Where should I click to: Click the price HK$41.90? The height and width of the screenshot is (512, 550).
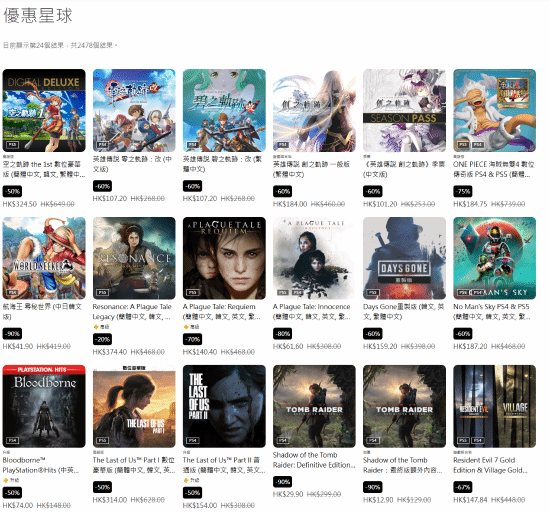coord(18,346)
